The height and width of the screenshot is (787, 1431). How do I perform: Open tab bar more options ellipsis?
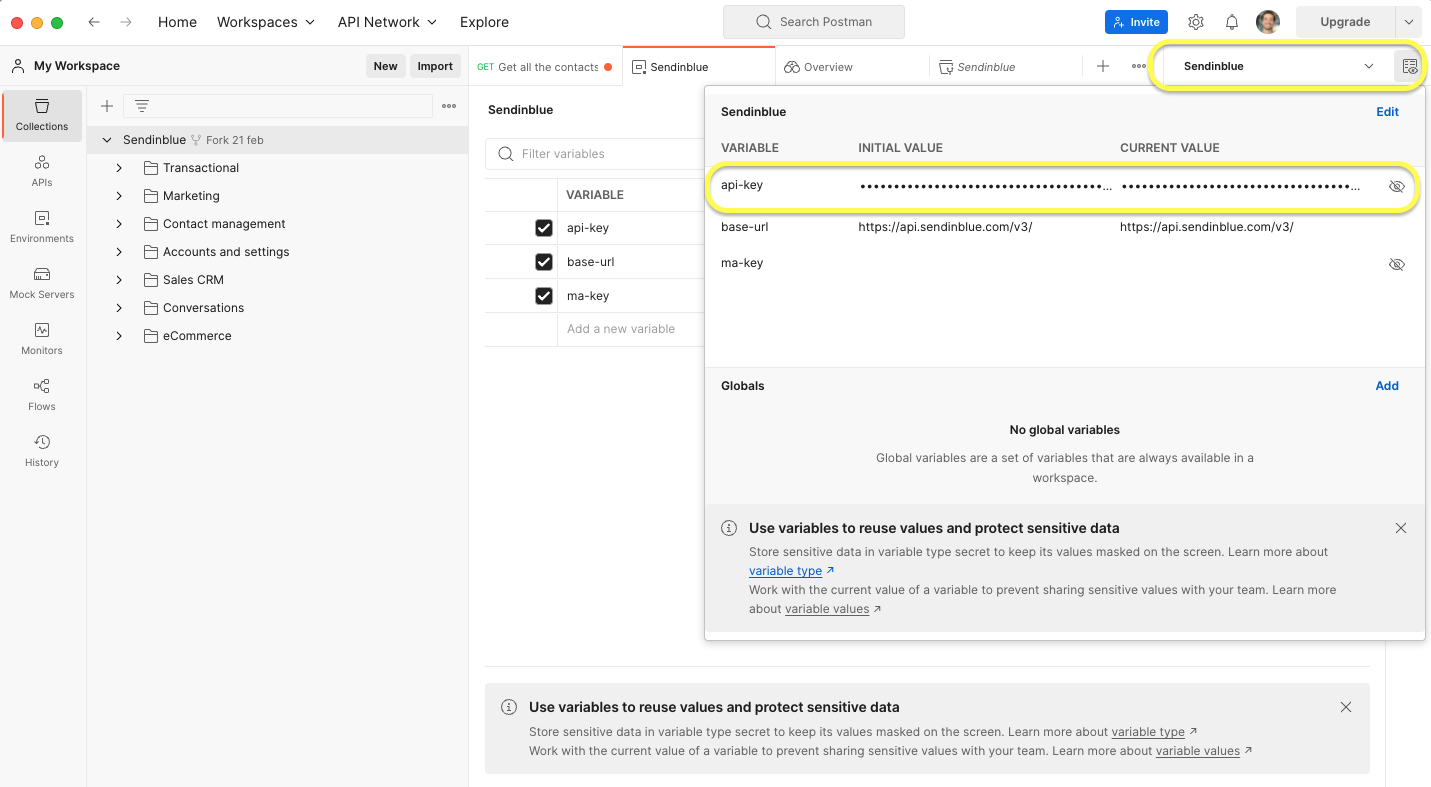pyautogui.click(x=1139, y=66)
